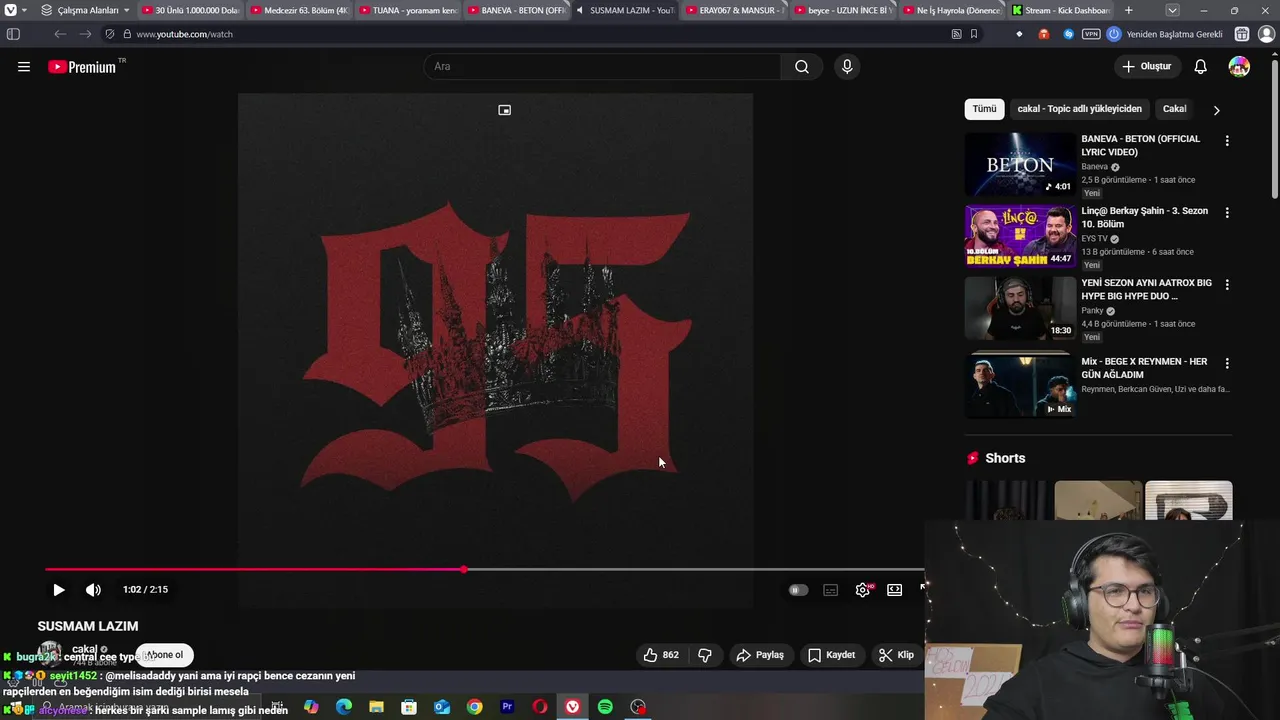Select the Tümü filter chip
This screenshot has height=720, width=1280.
pos(985,109)
